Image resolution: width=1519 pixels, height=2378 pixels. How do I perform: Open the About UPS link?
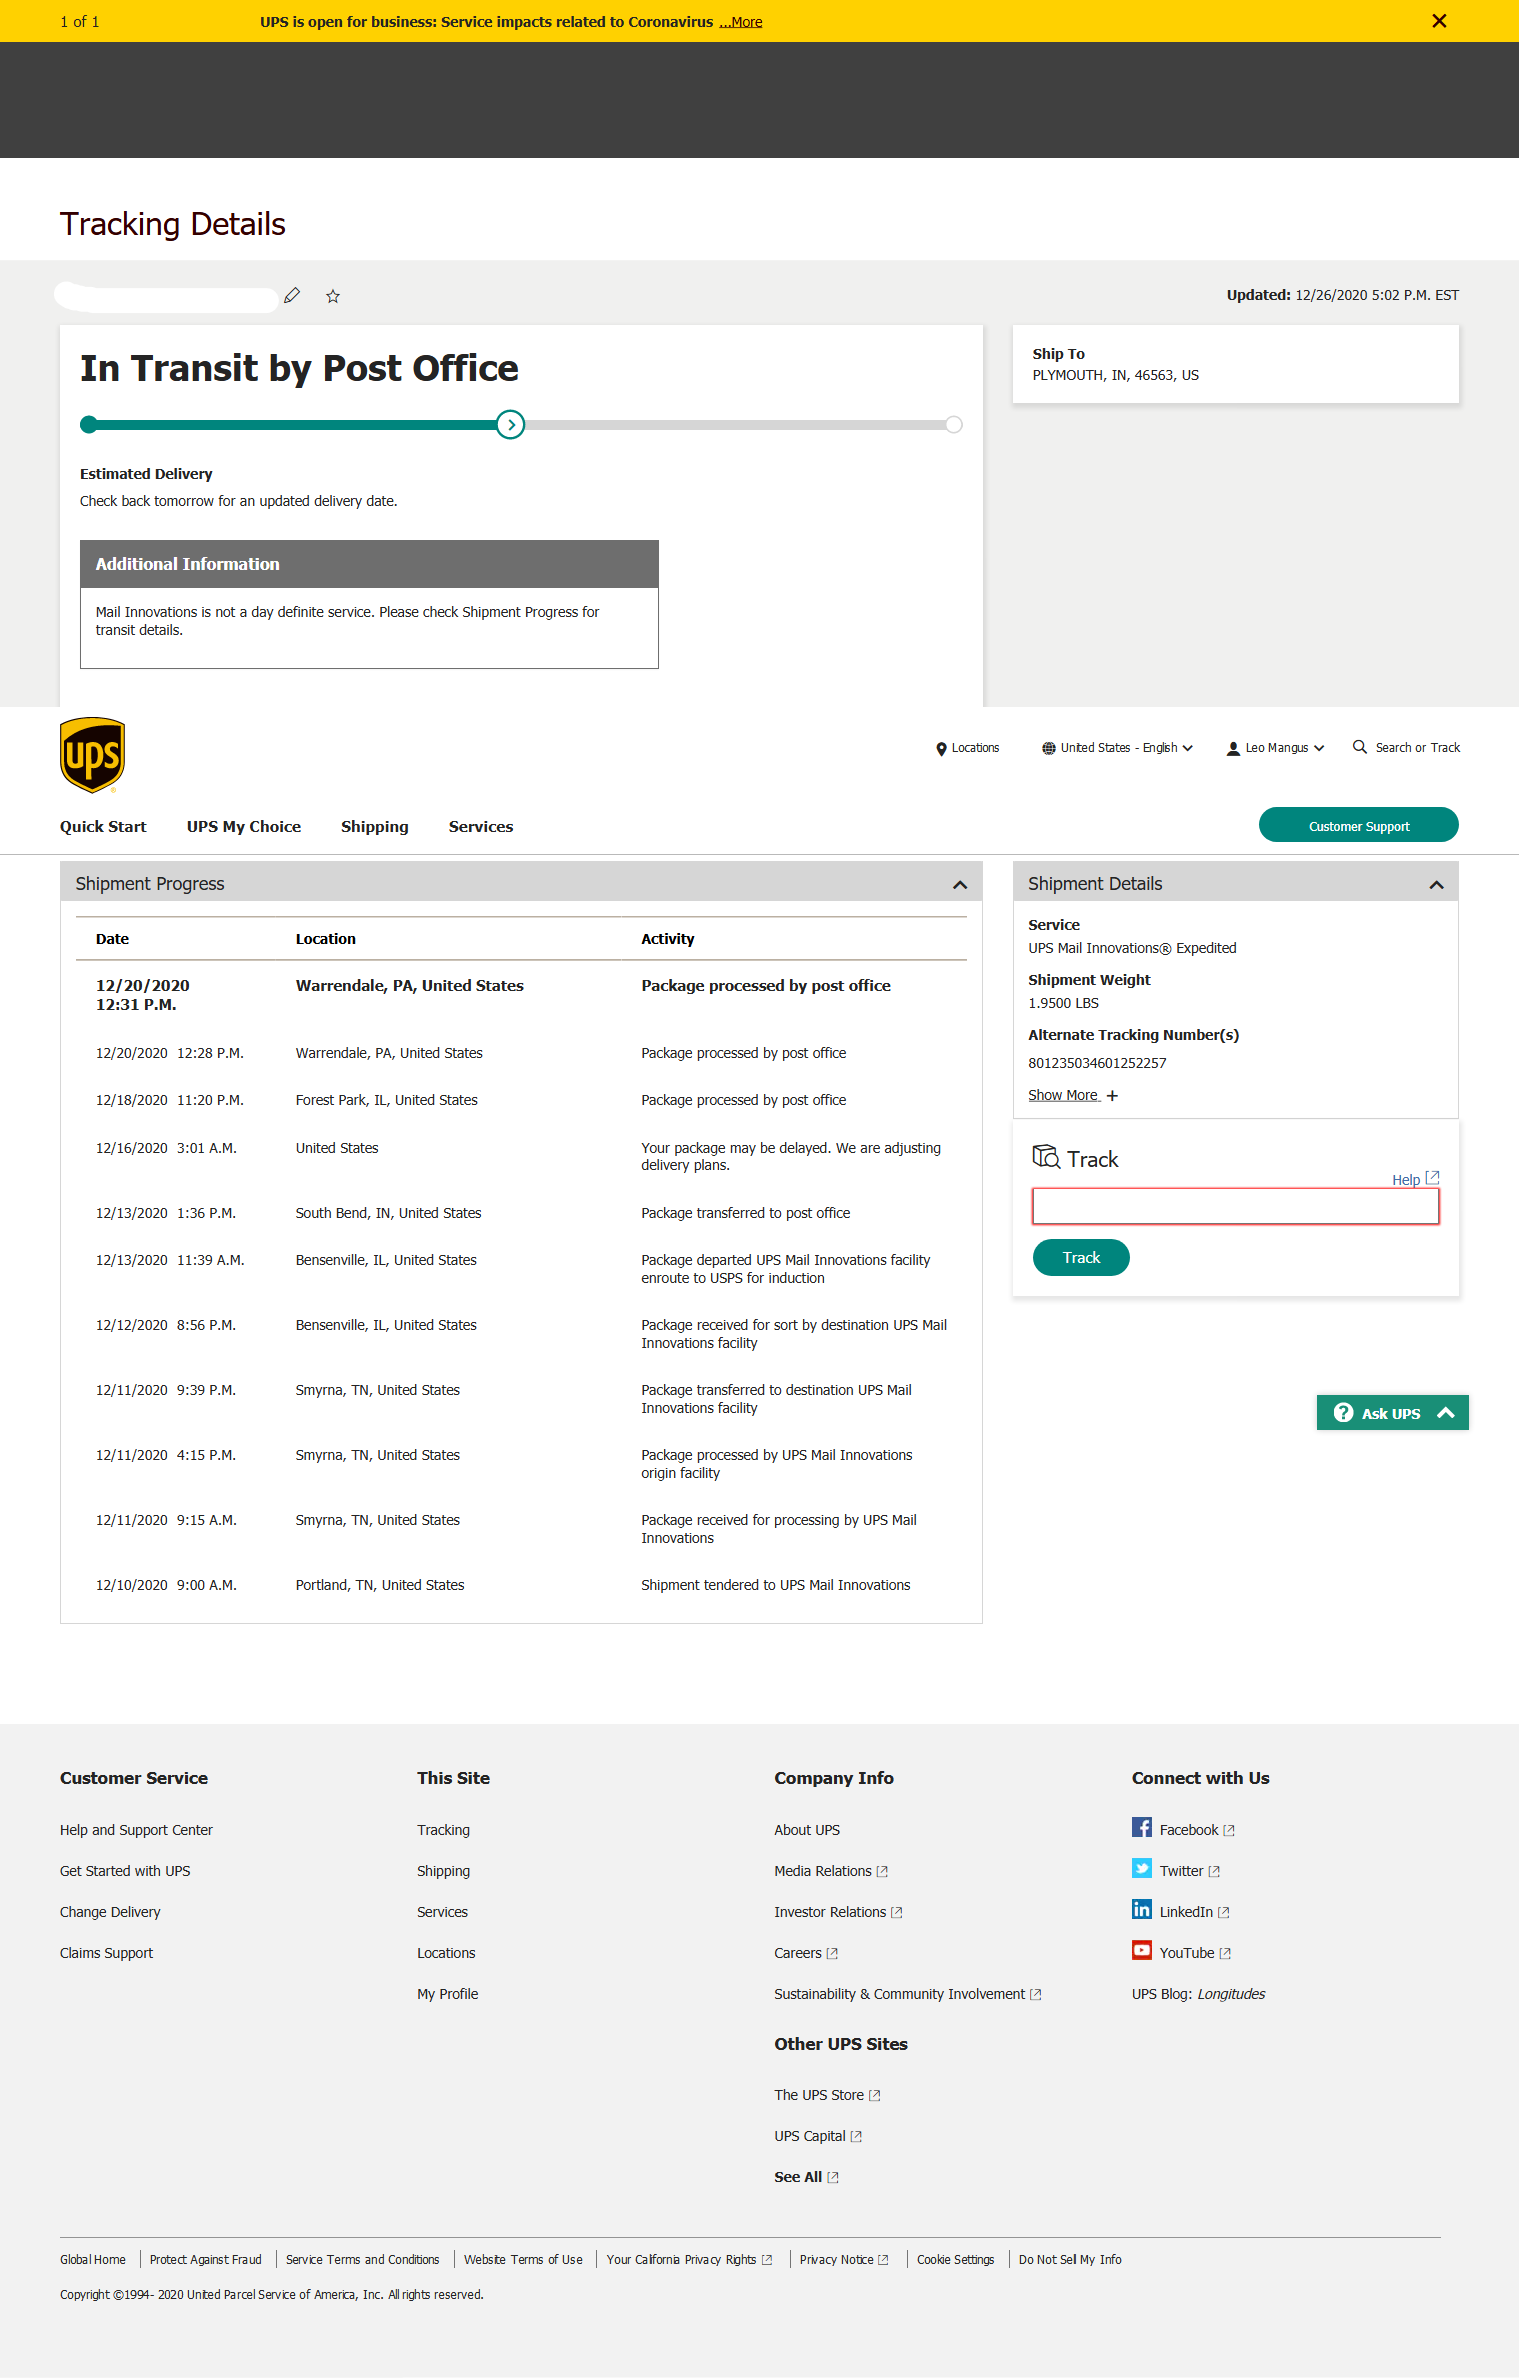click(807, 1830)
